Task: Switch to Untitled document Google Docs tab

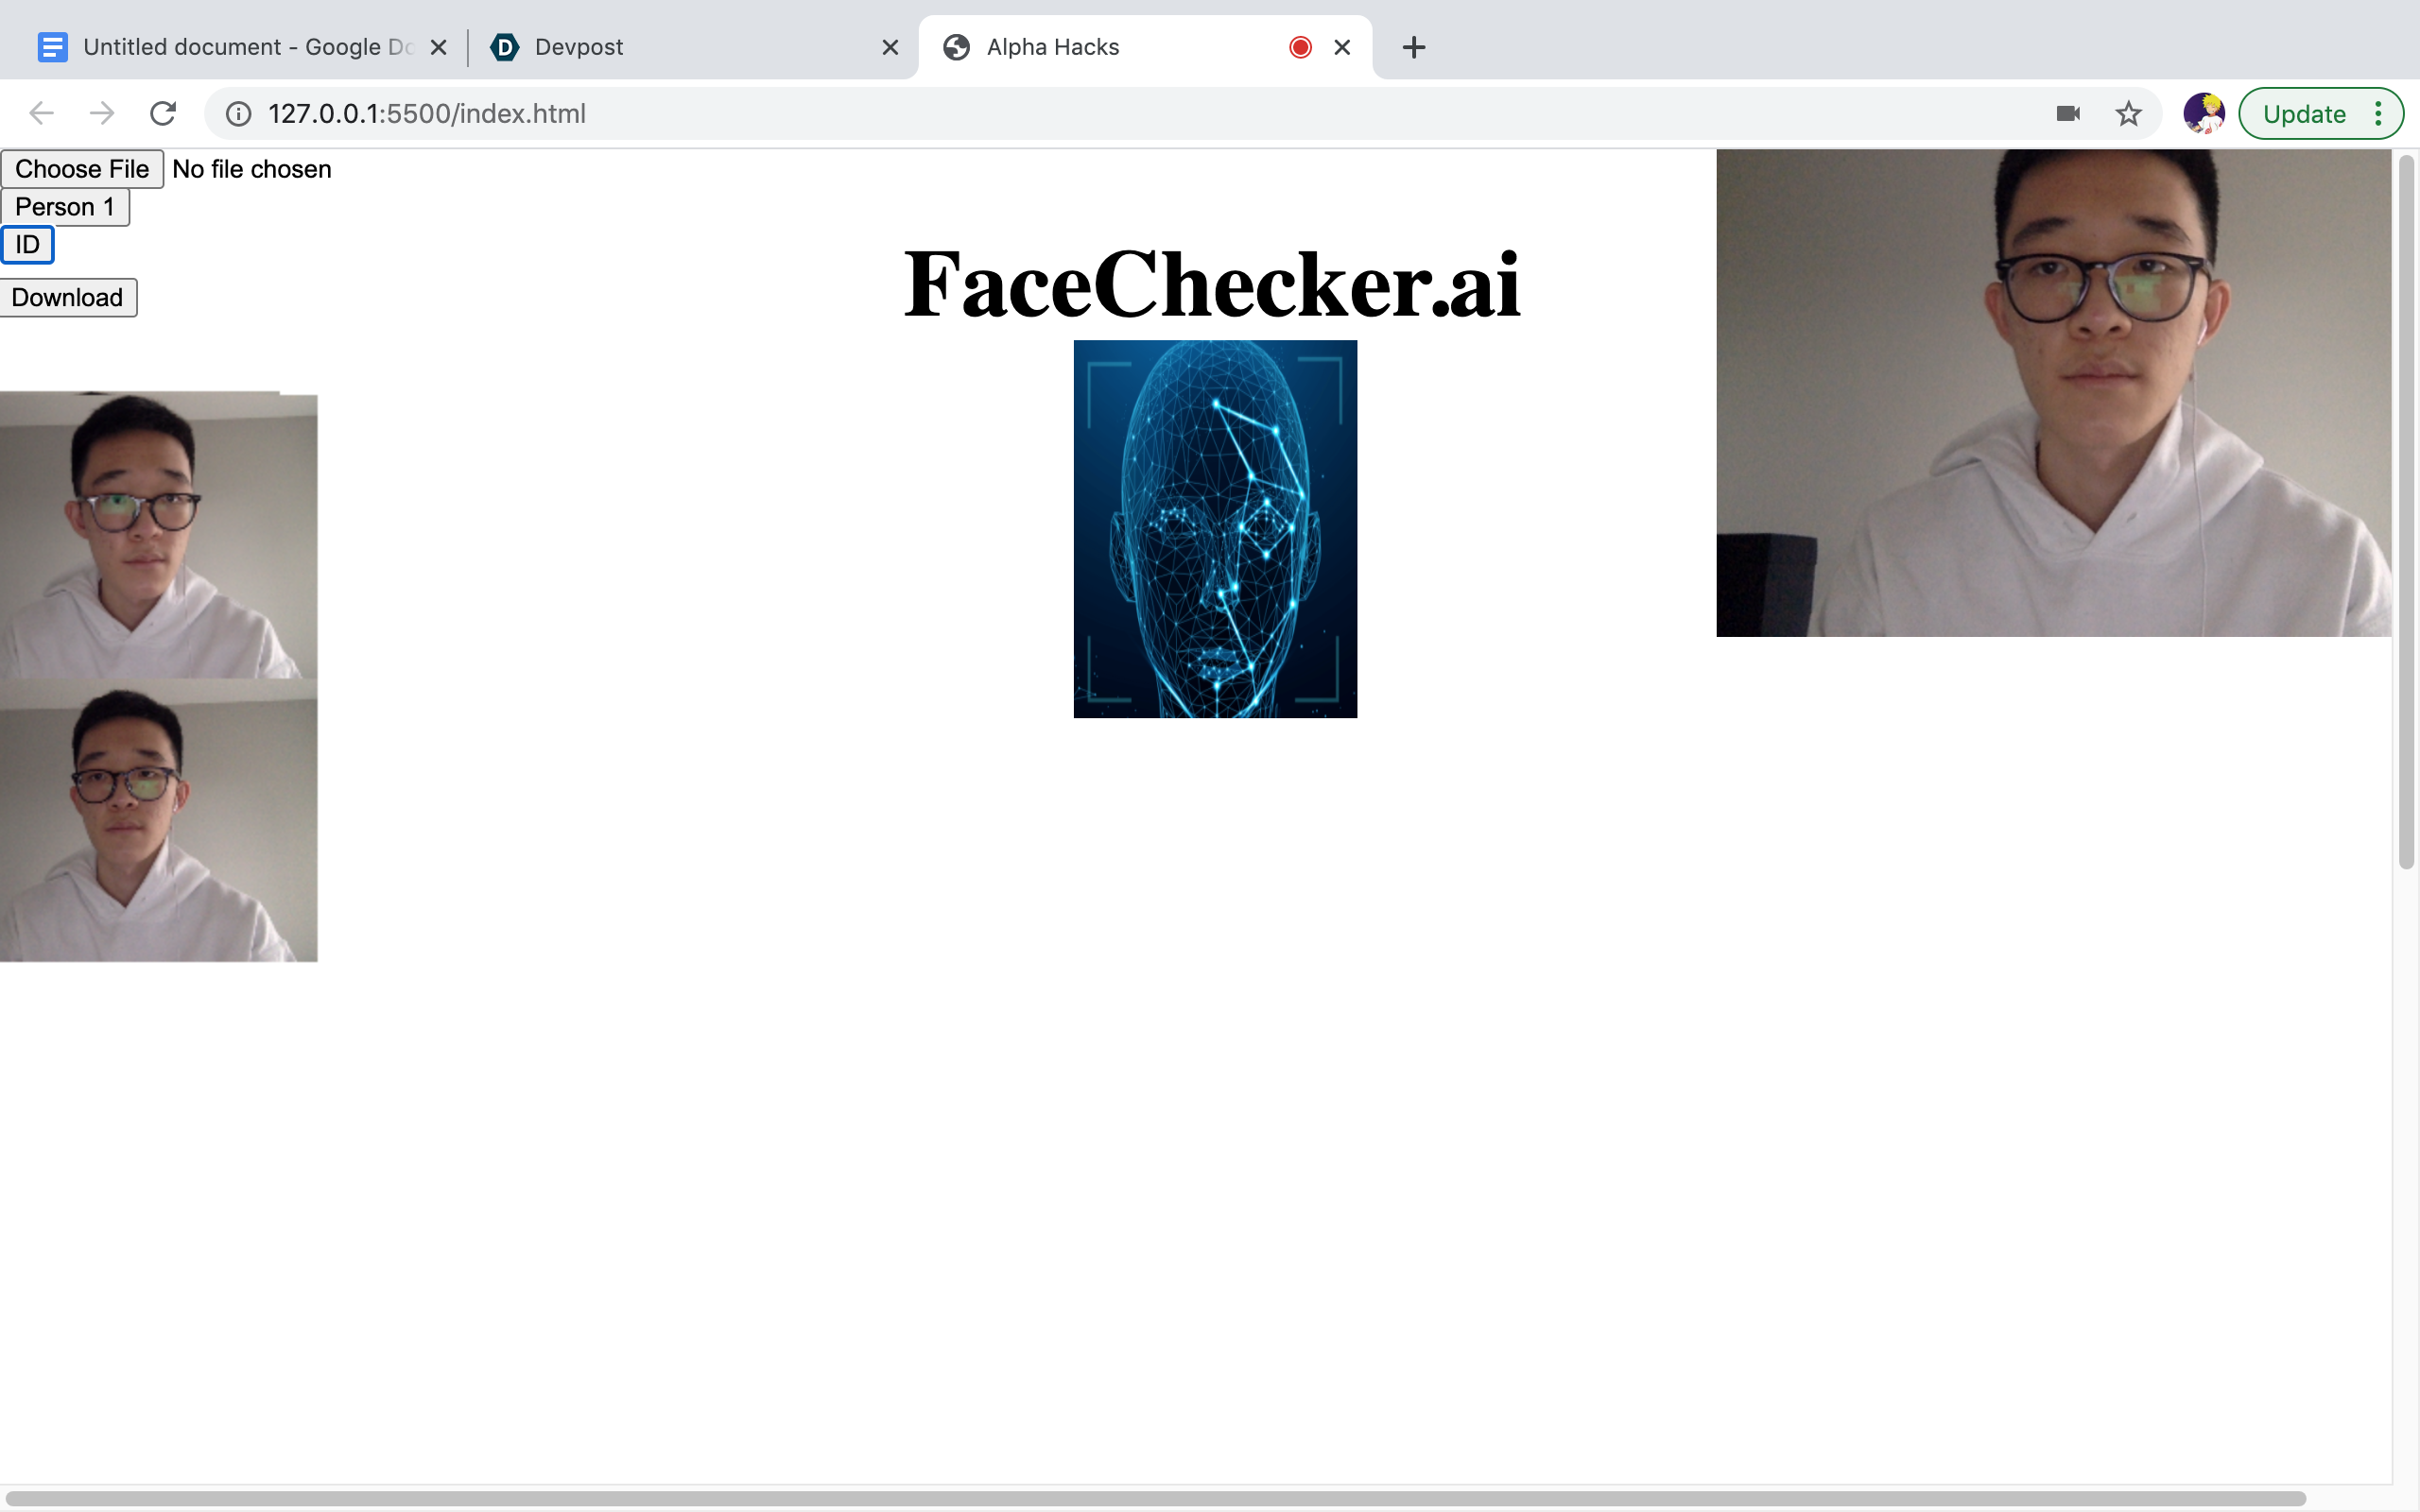Action: (x=230, y=47)
